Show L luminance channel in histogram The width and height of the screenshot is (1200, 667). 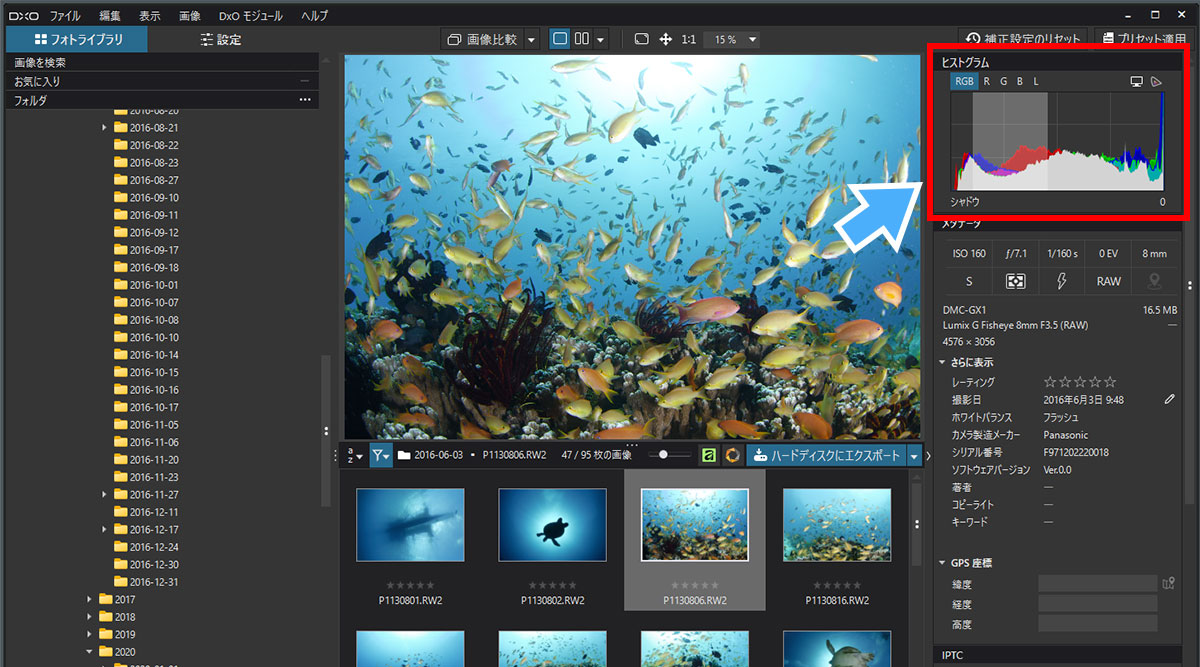1036,81
